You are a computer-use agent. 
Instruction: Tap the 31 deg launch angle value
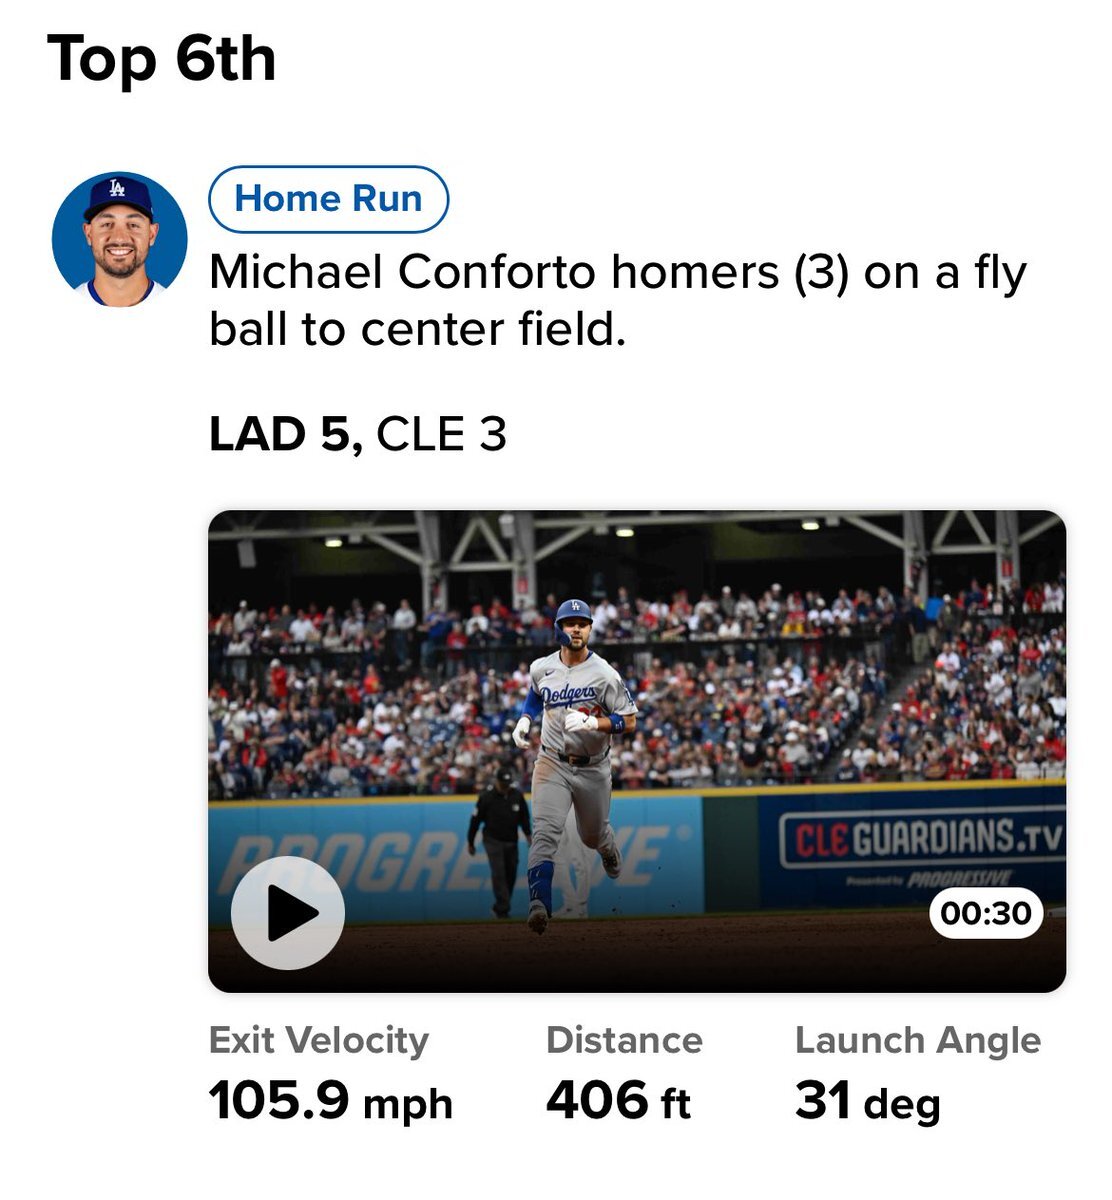click(x=867, y=1102)
